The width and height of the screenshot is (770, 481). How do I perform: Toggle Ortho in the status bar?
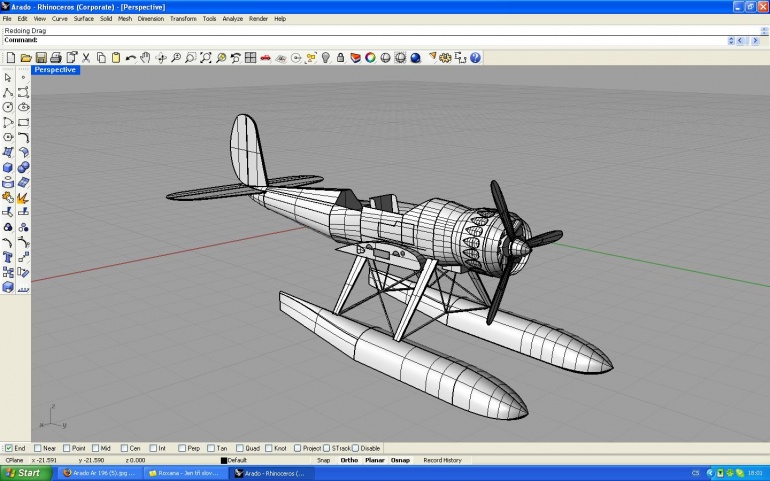pyautogui.click(x=349, y=460)
